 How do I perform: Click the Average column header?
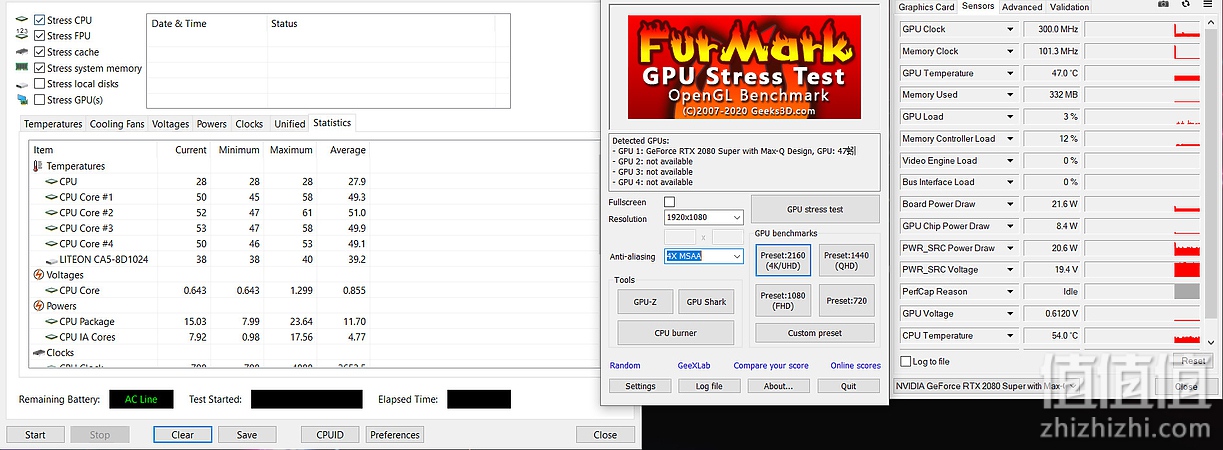tap(348, 150)
